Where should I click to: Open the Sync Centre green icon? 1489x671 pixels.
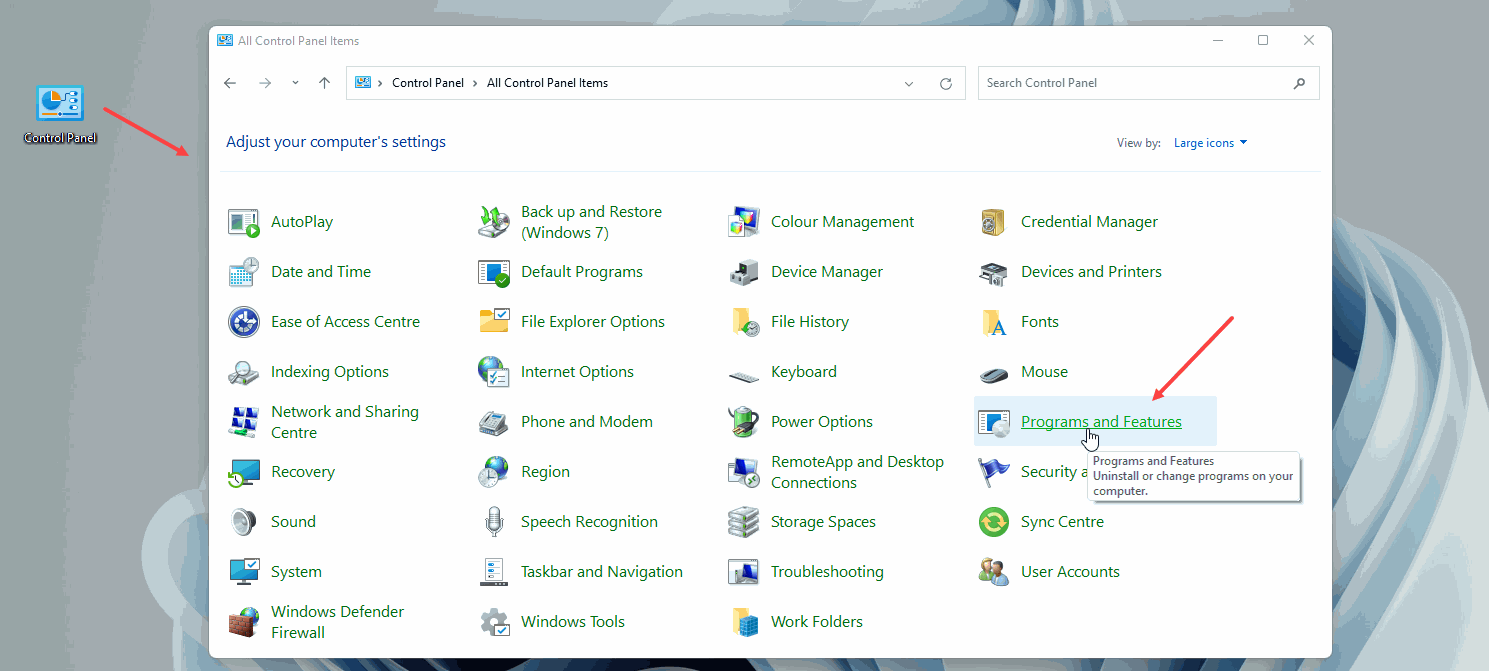click(x=993, y=522)
